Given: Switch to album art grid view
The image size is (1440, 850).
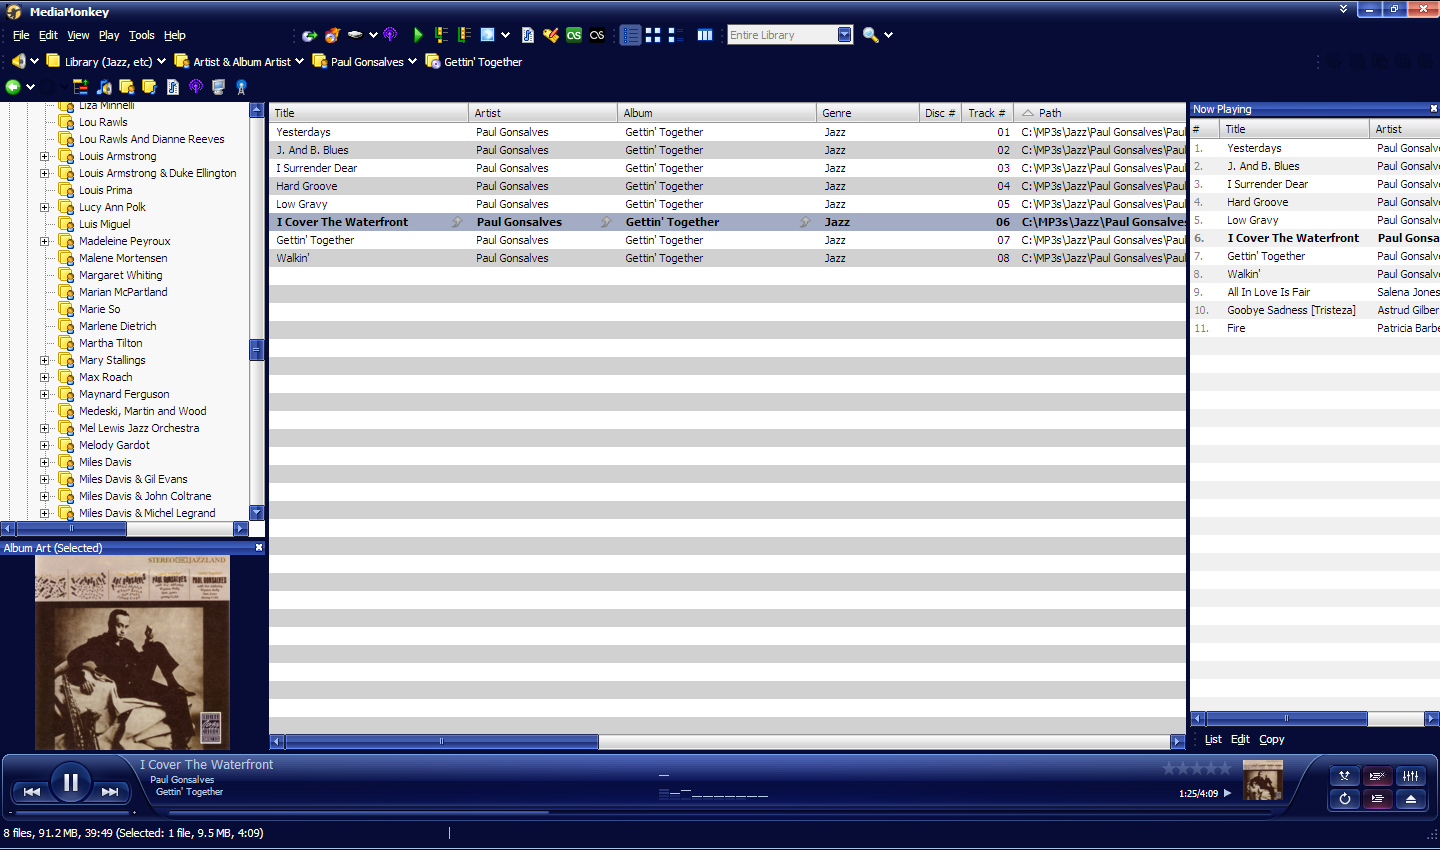Looking at the screenshot, I should pos(653,35).
